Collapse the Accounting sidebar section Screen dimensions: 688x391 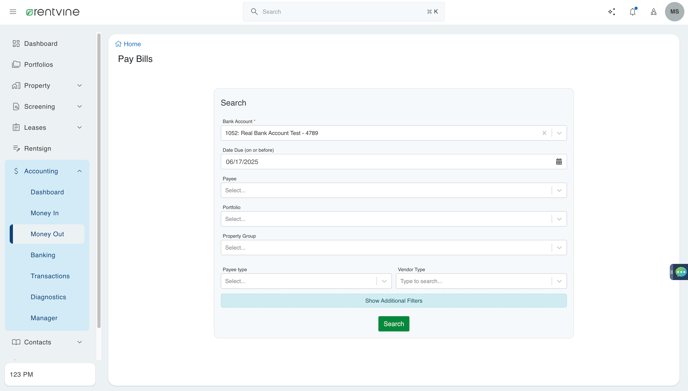coord(47,171)
